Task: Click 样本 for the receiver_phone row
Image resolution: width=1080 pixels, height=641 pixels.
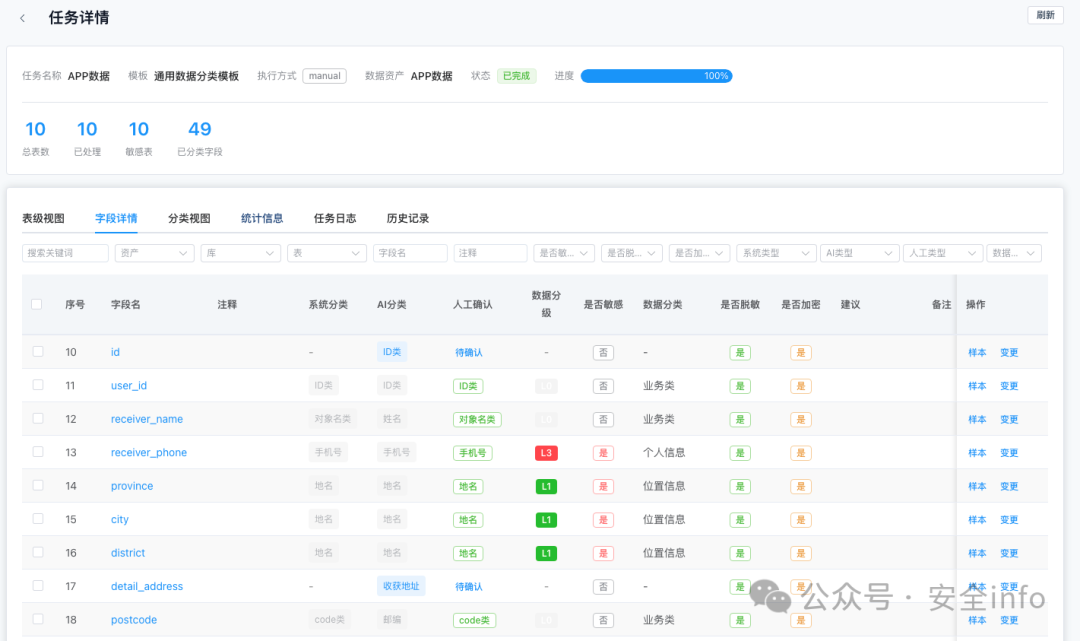Action: [x=977, y=453]
